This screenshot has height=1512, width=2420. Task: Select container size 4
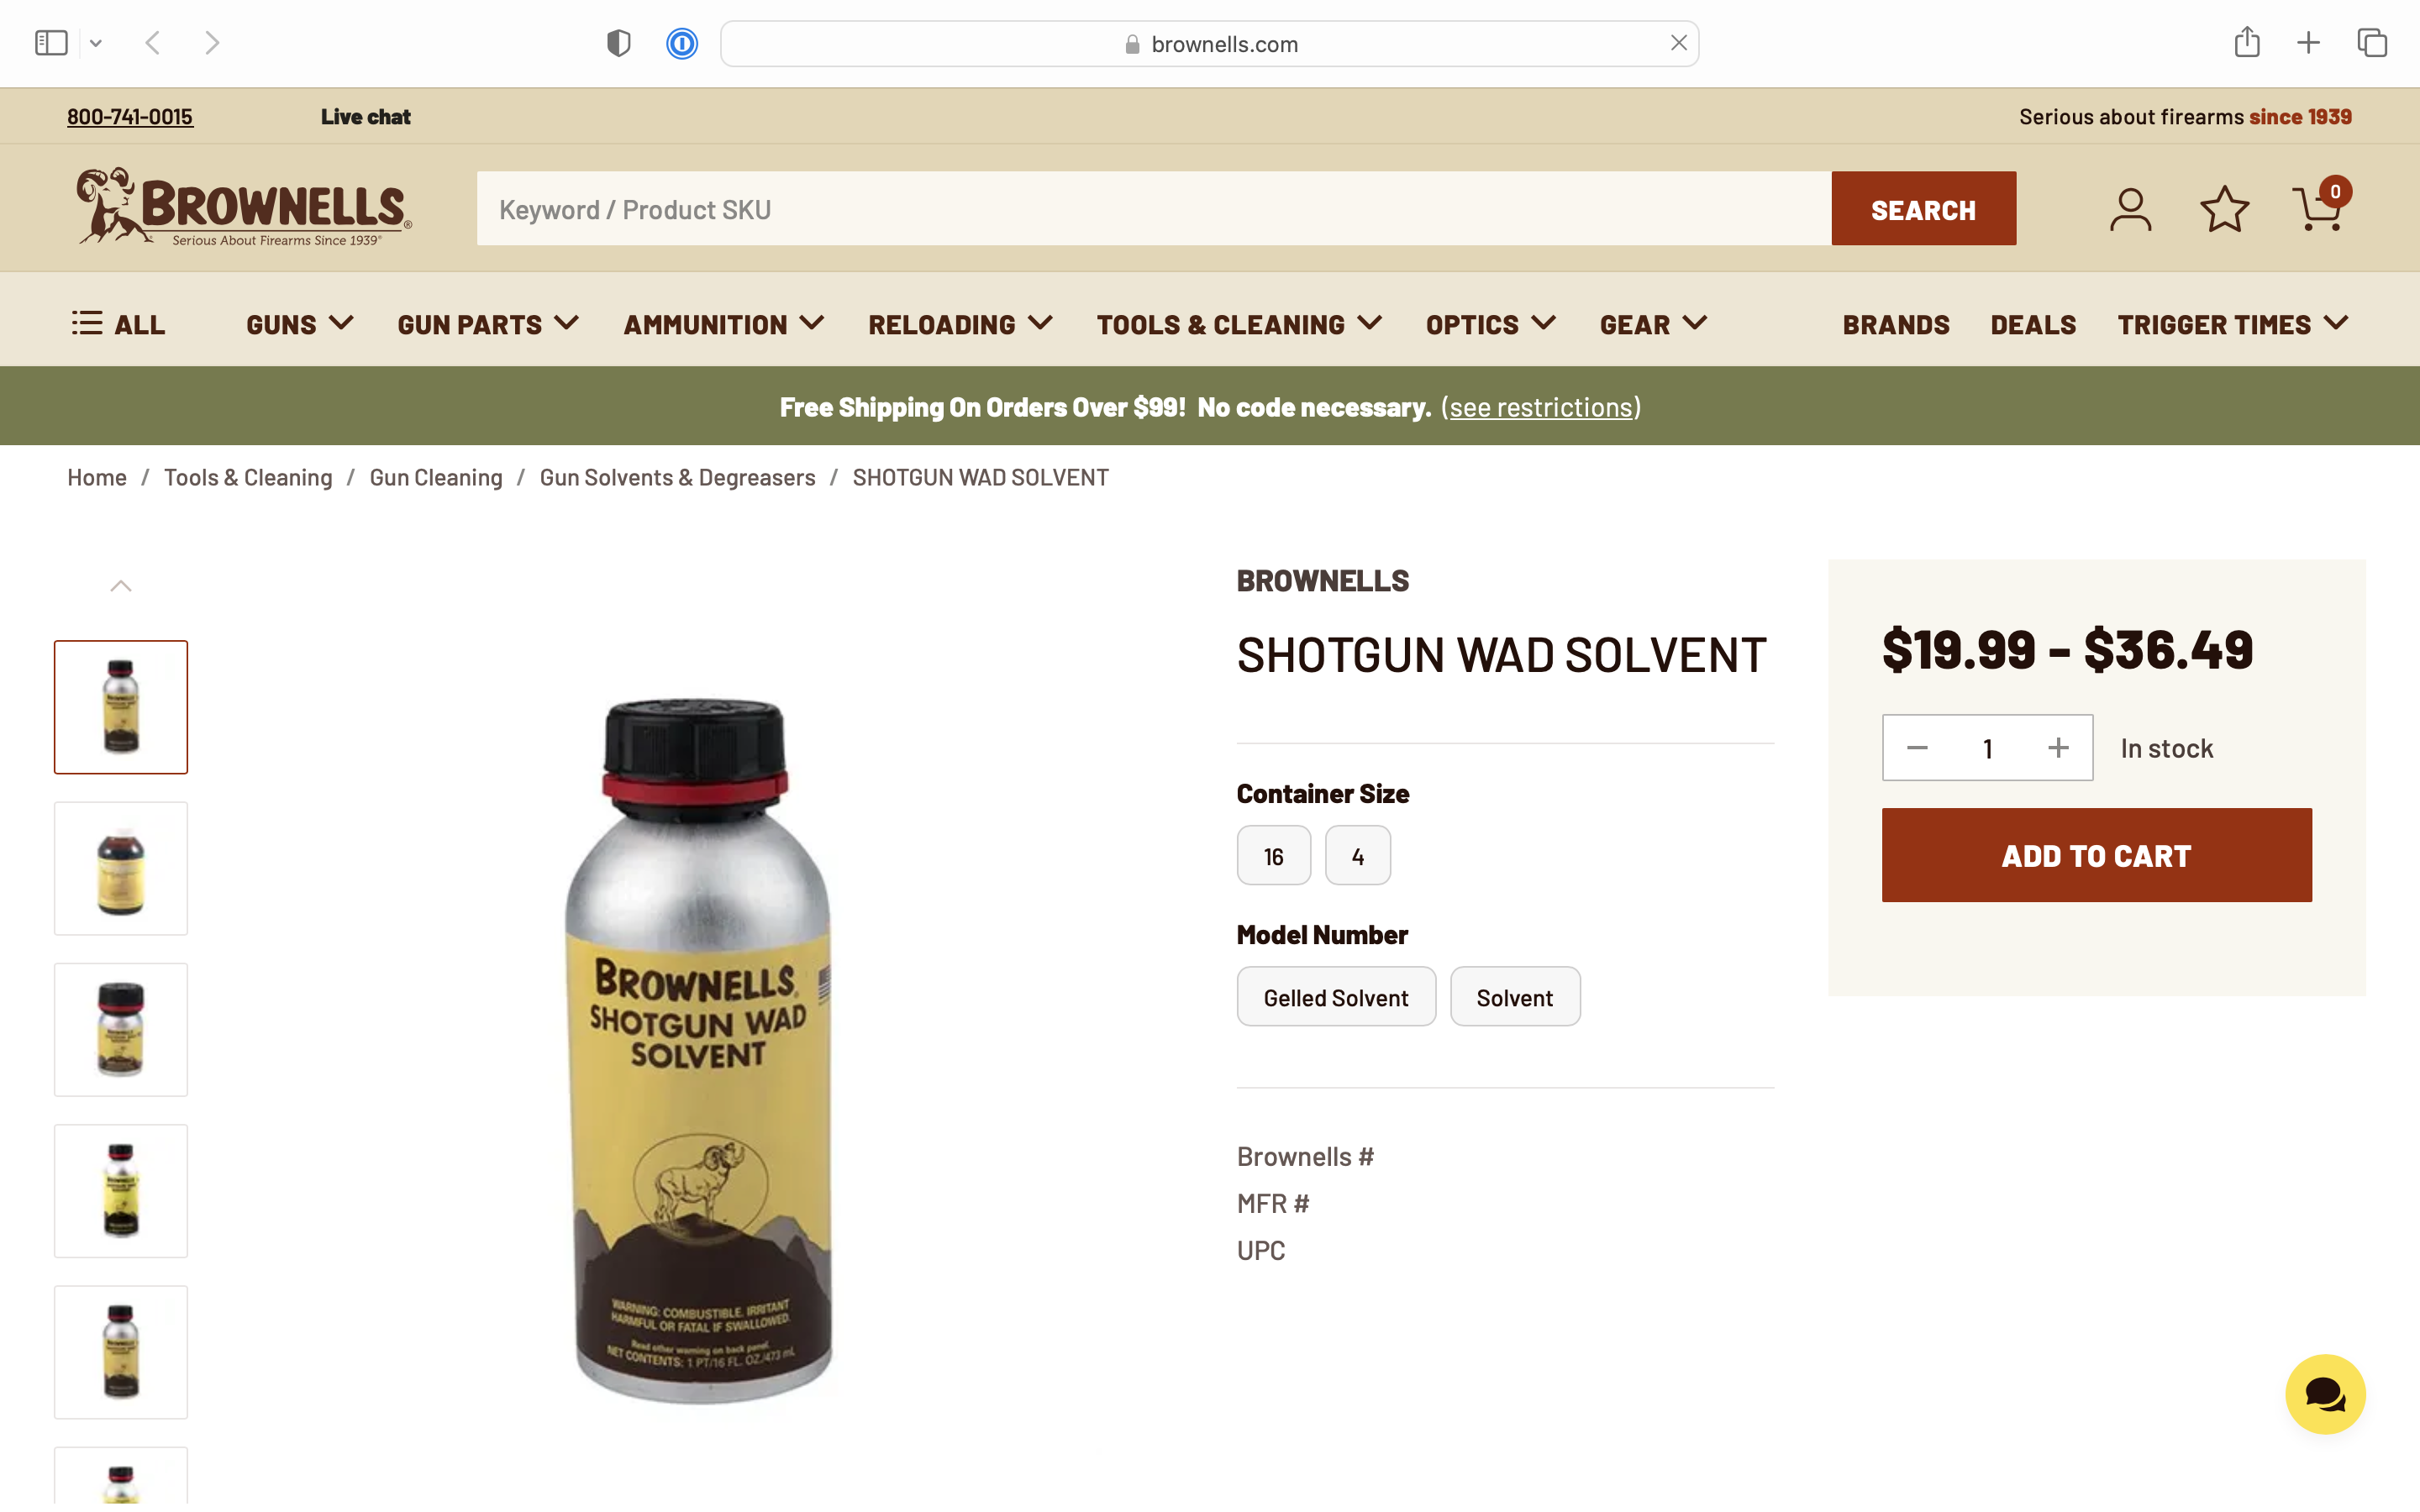tap(1357, 856)
